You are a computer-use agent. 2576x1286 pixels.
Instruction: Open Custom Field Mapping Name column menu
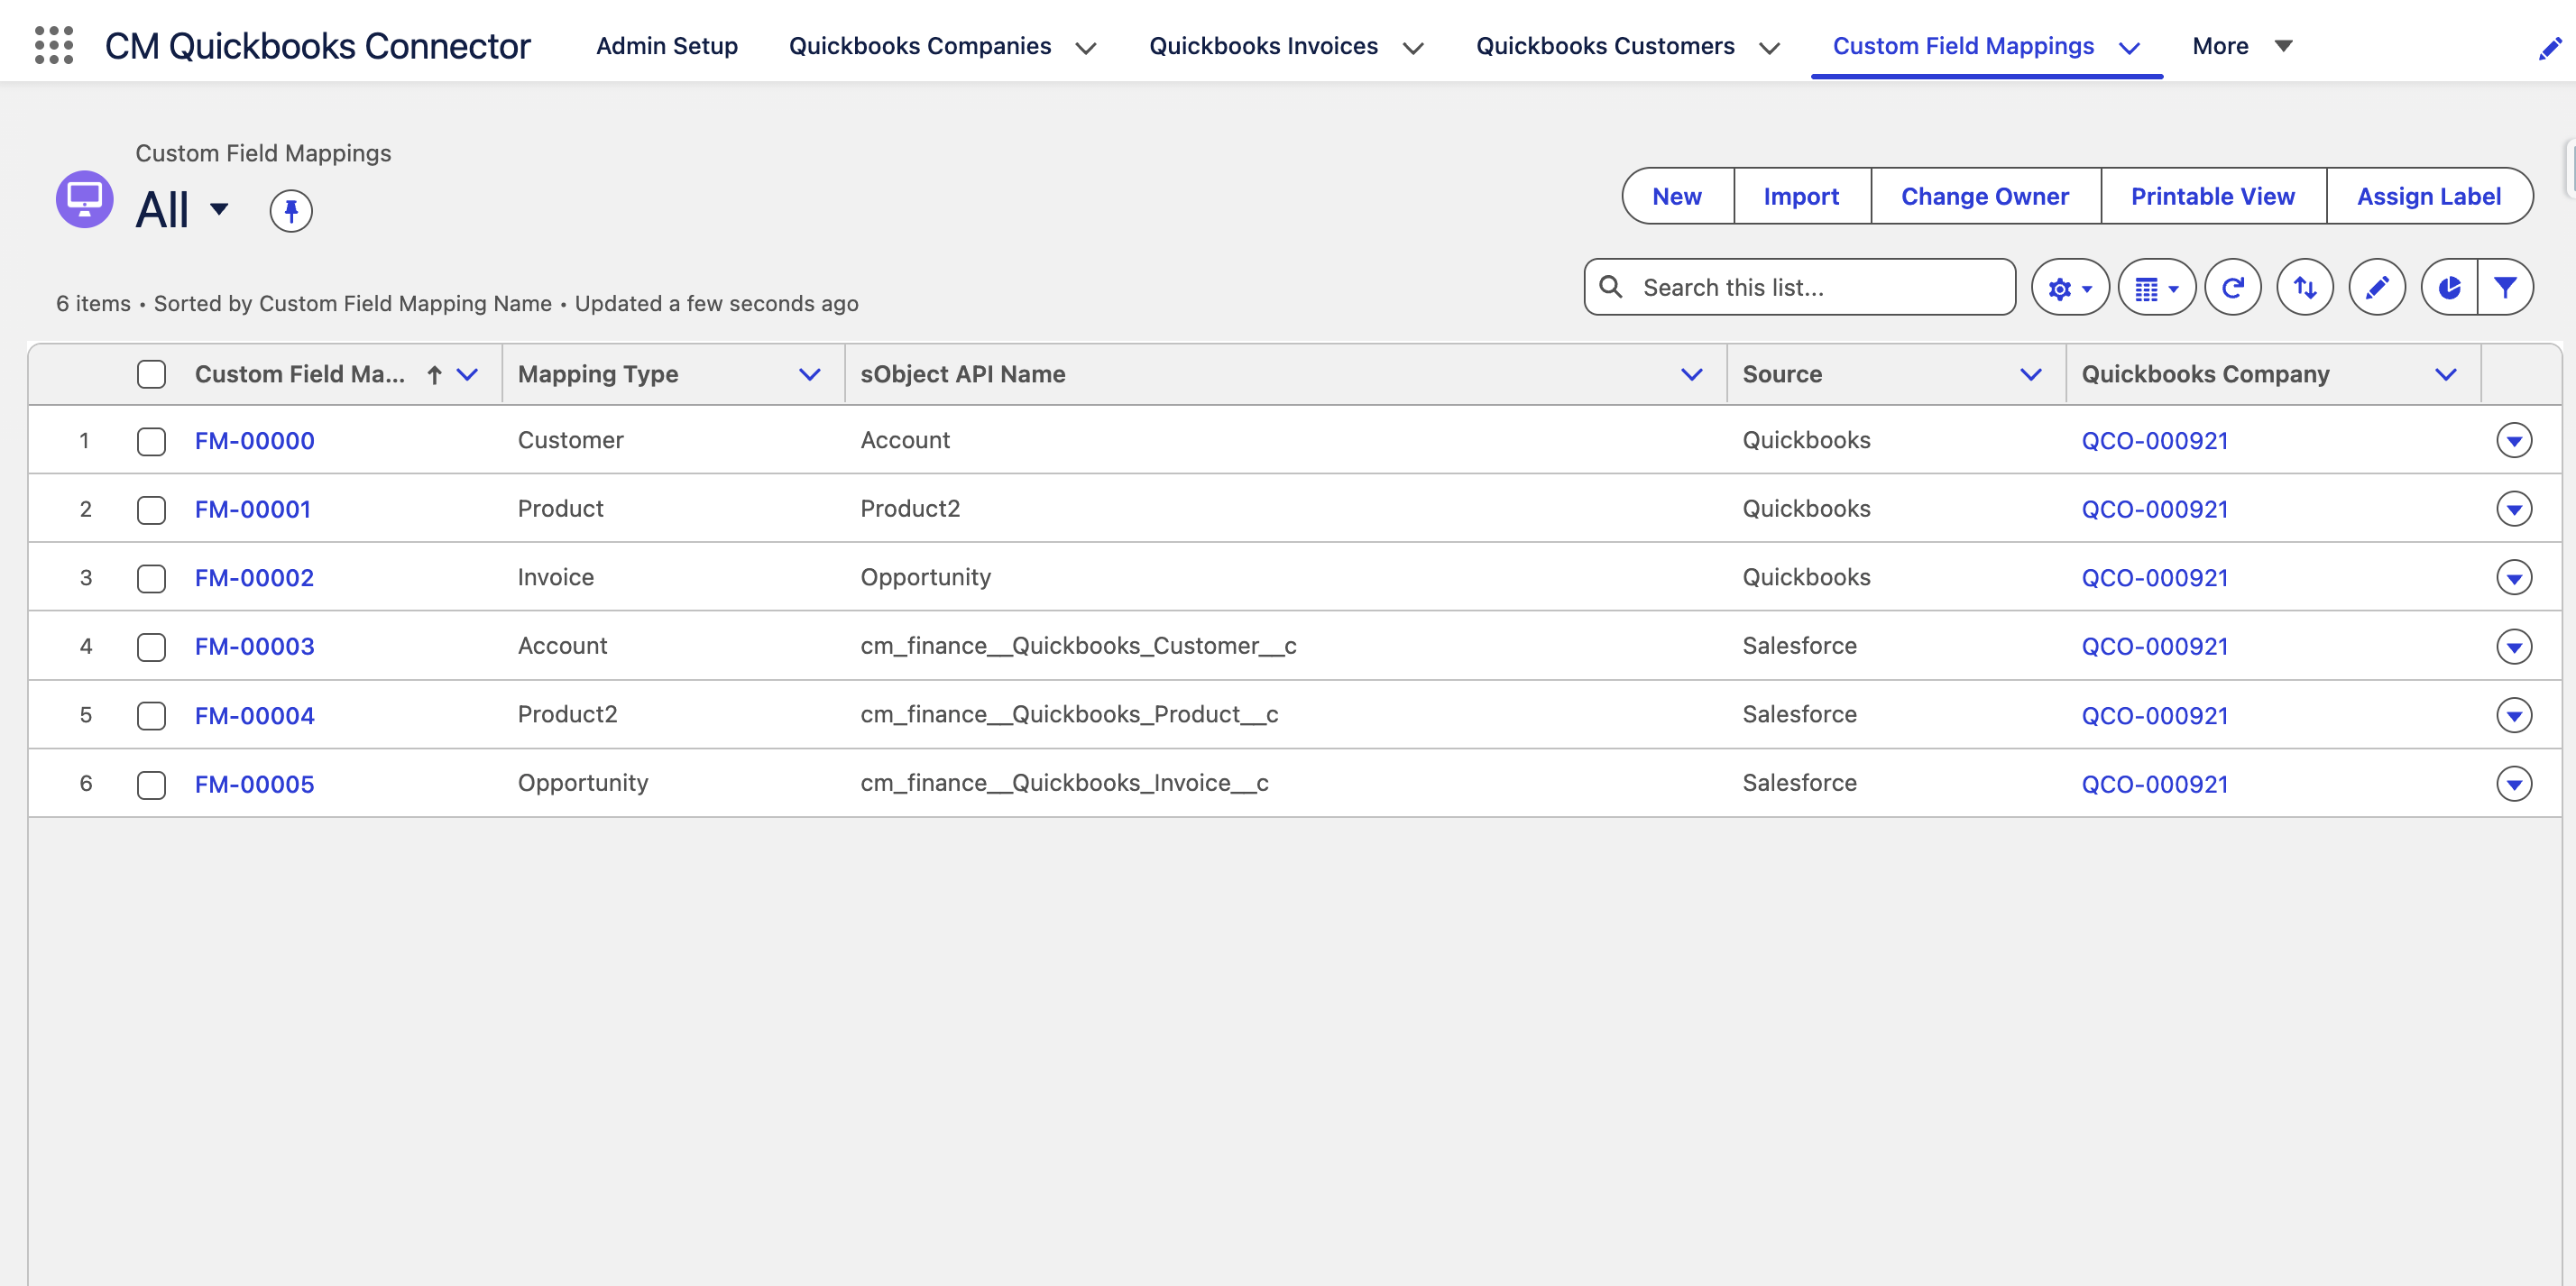coord(467,375)
